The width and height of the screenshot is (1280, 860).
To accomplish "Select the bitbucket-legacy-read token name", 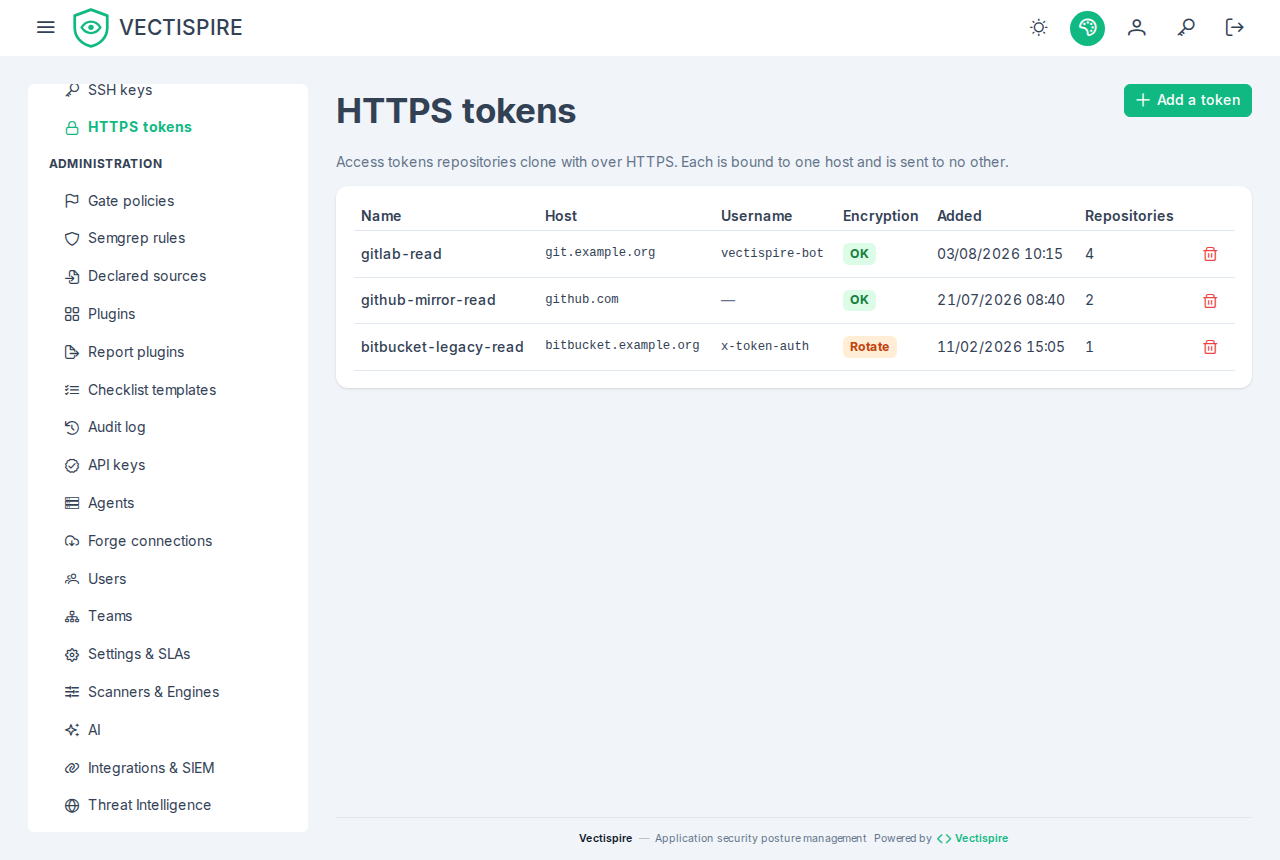I will (x=442, y=347).
